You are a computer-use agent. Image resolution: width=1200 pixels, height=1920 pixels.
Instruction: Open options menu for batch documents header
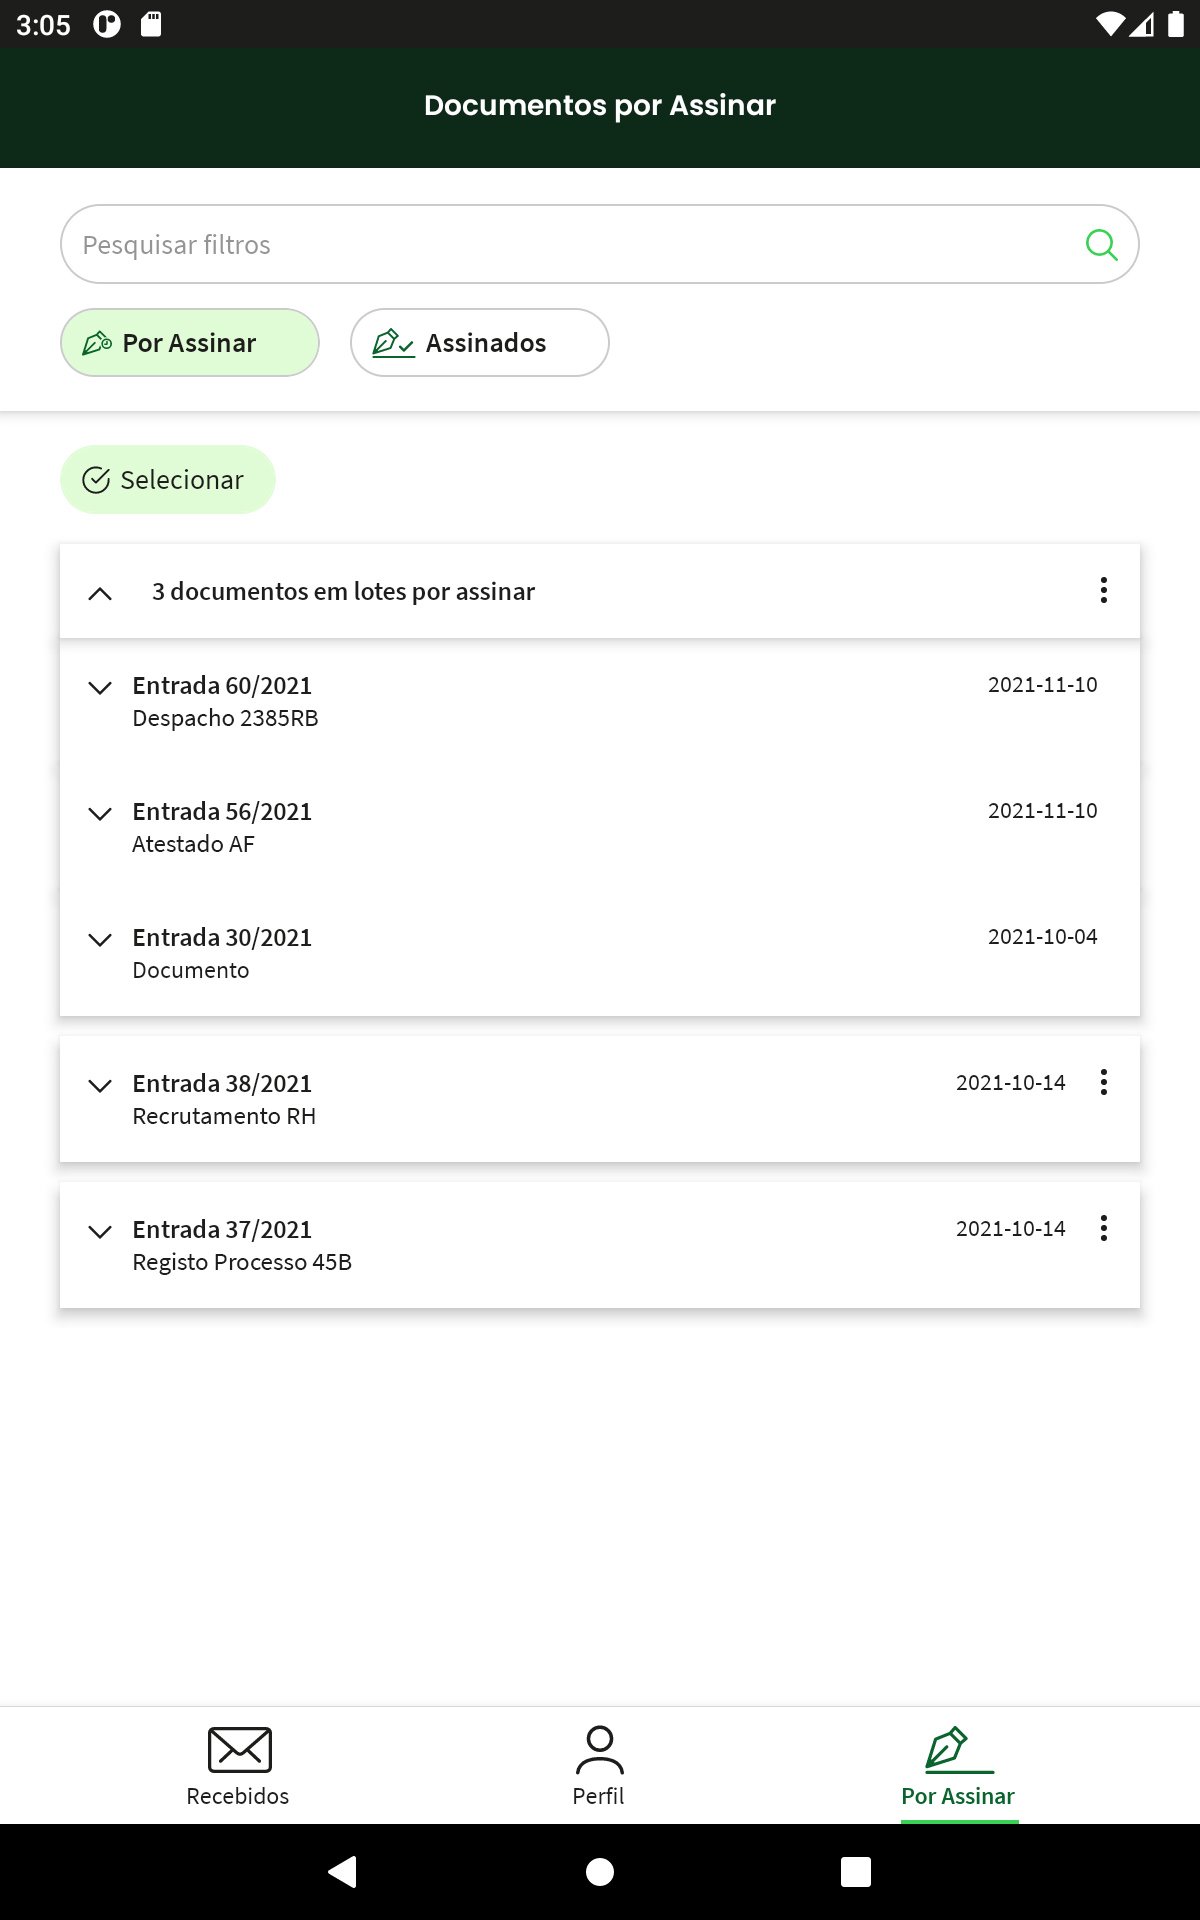click(x=1104, y=590)
